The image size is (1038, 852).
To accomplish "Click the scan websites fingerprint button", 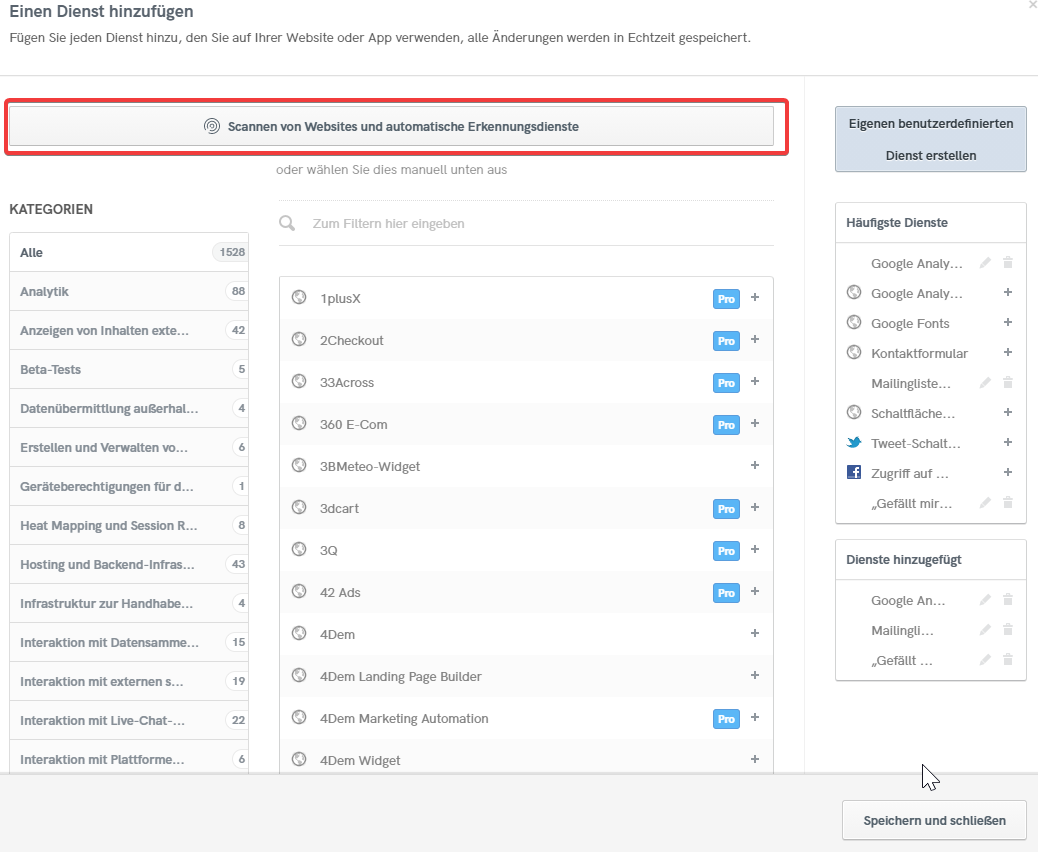I will 391,127.
